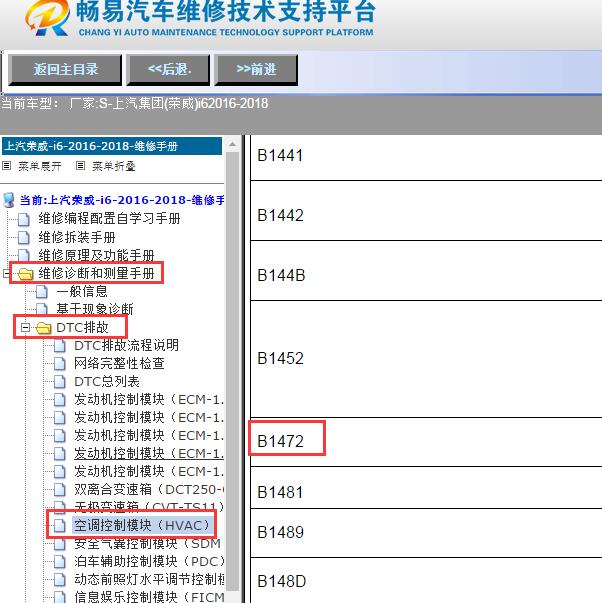The height and width of the screenshot is (603, 602).
Task: Select the DTC排故 folder label
Action: (82, 327)
